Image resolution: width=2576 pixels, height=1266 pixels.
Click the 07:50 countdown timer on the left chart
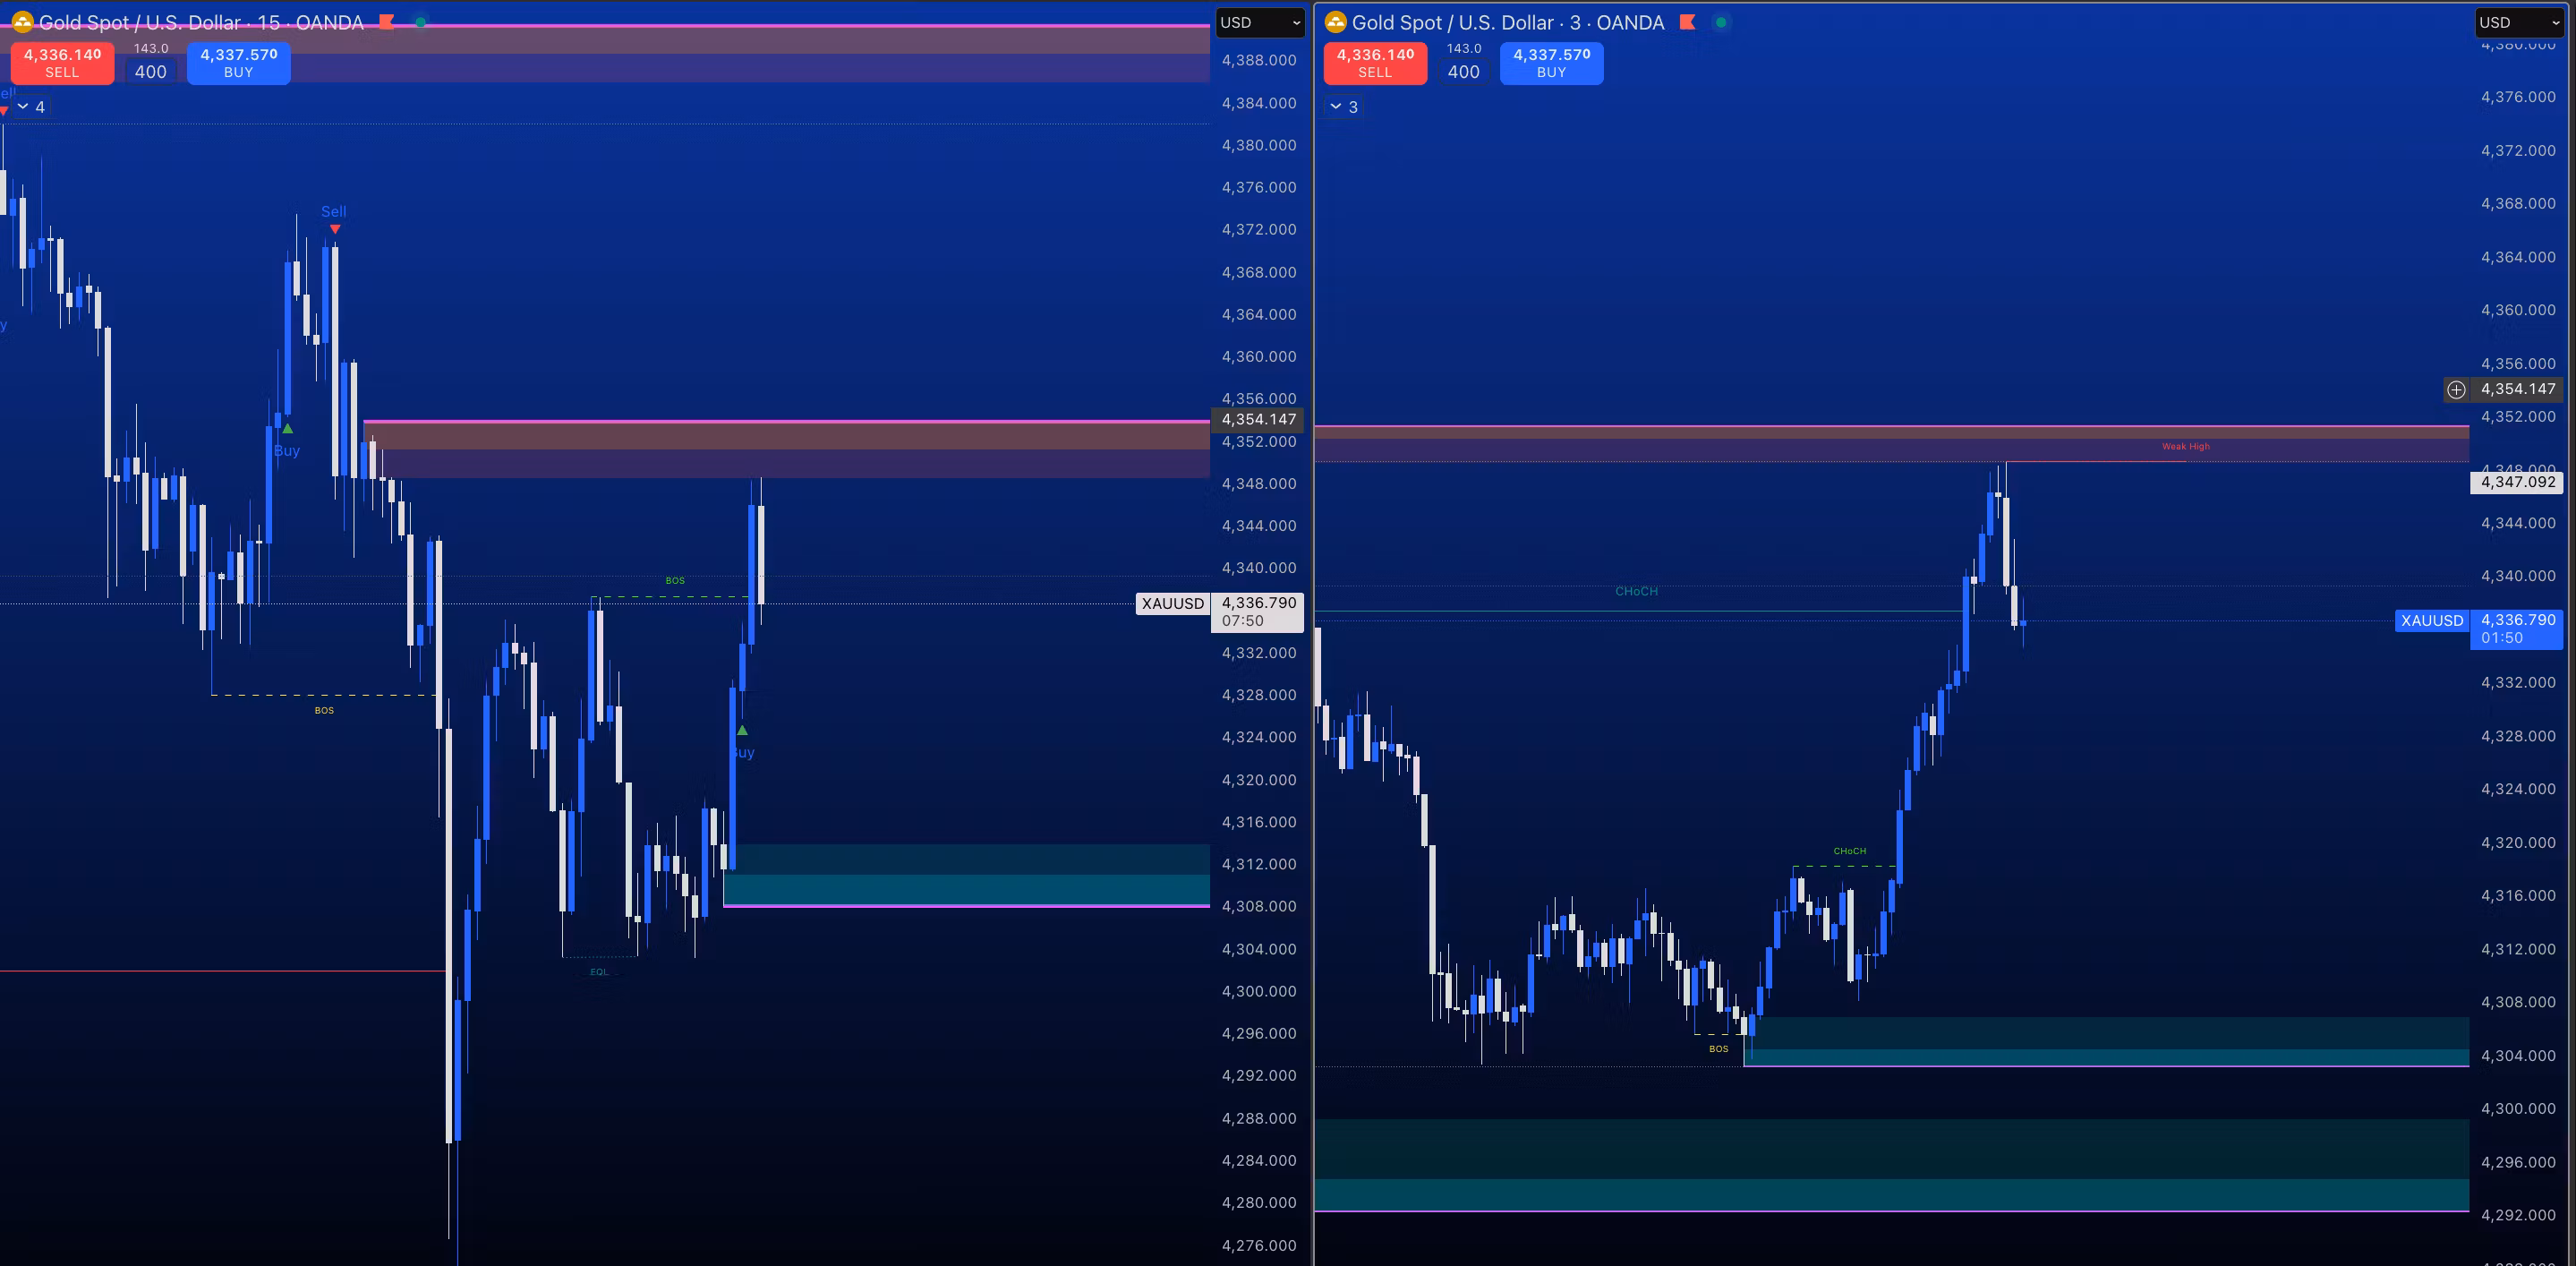[x=1242, y=621]
